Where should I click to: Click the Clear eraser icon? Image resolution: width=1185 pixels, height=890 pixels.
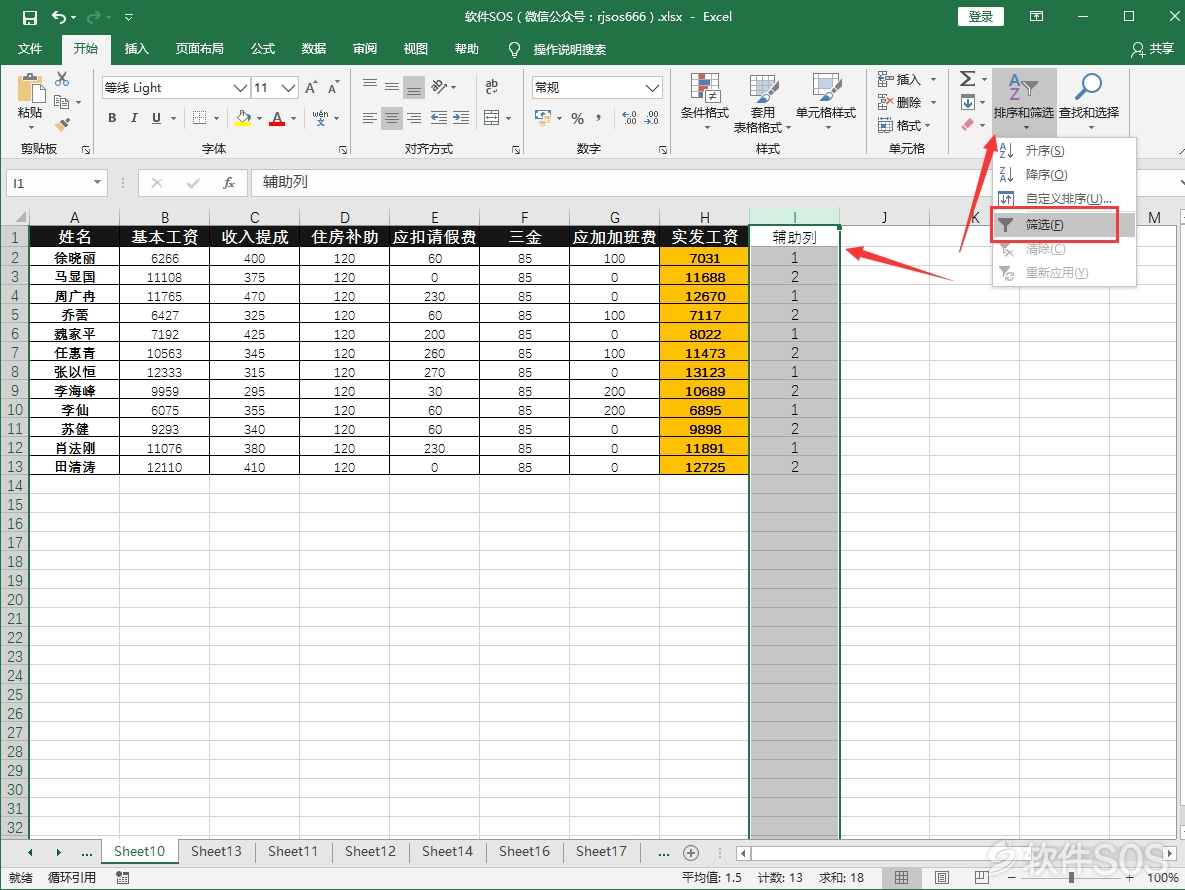967,125
